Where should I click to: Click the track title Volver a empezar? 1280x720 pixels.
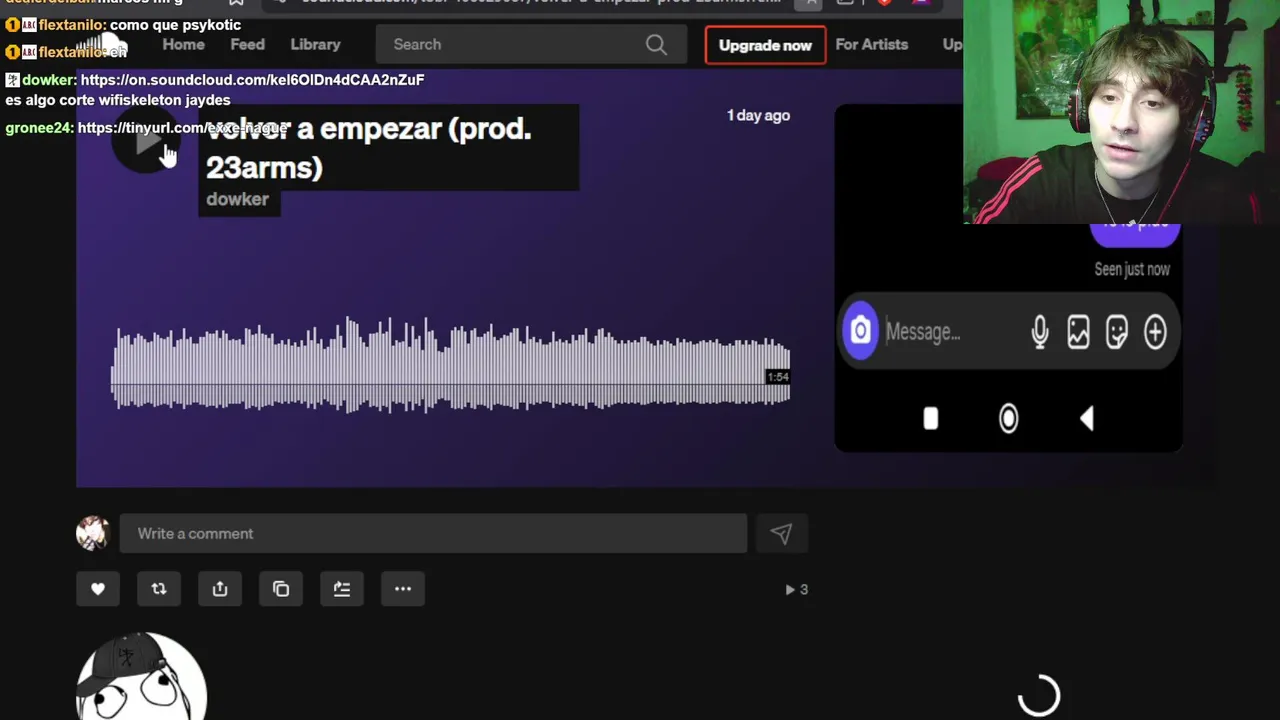pos(368,147)
